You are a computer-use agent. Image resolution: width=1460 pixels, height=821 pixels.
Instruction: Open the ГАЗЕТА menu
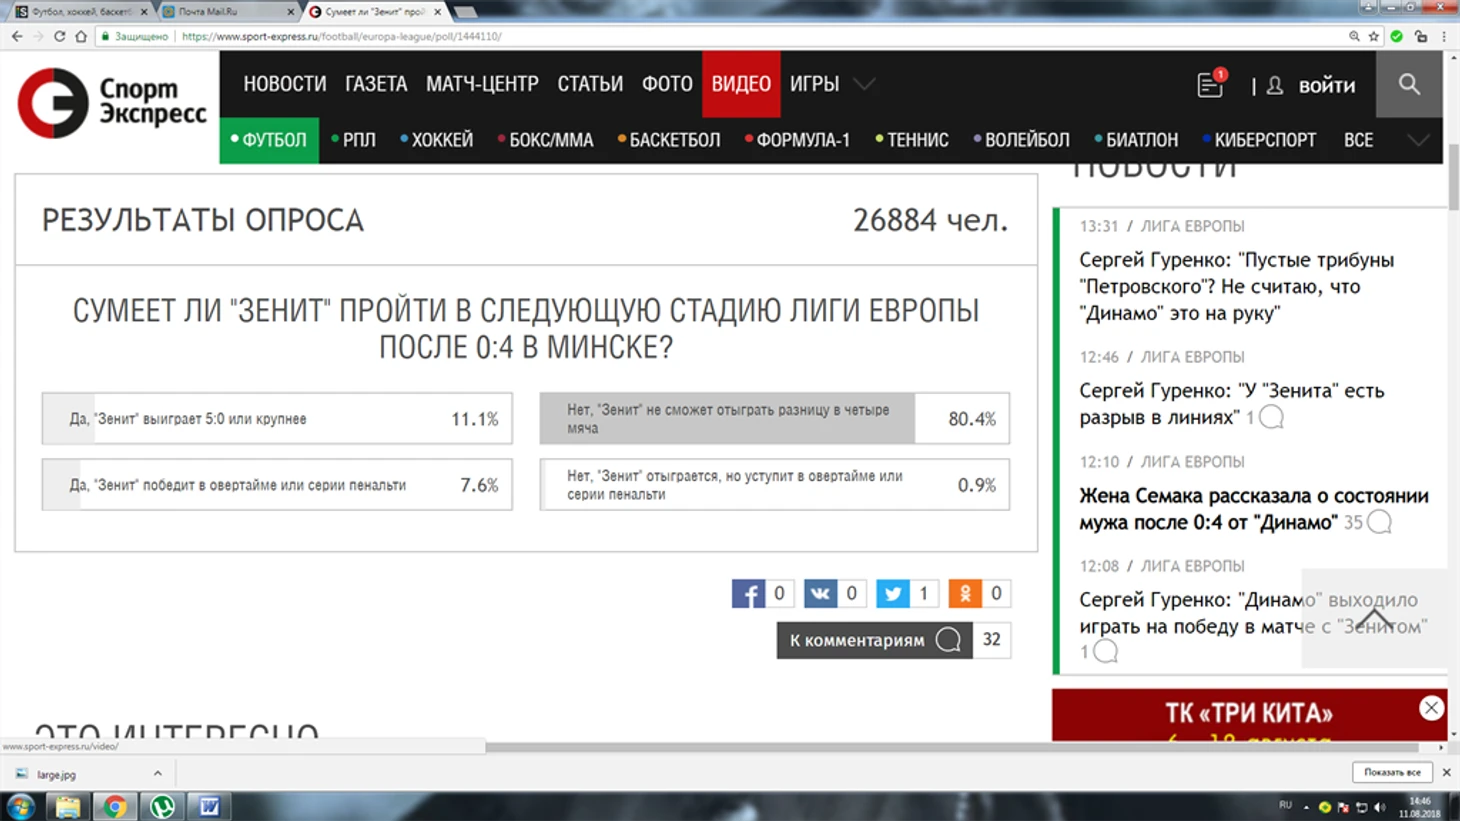(376, 84)
